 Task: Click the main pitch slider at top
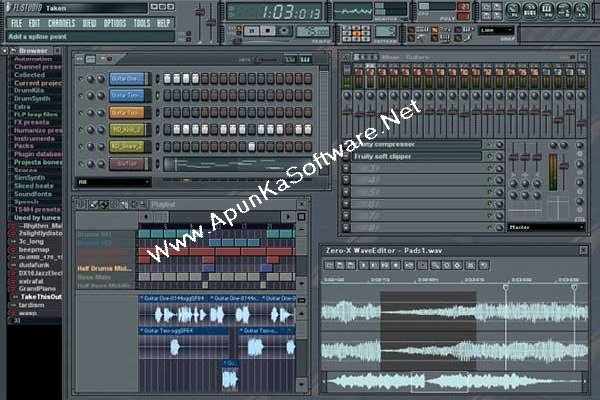pyautogui.click(x=211, y=23)
